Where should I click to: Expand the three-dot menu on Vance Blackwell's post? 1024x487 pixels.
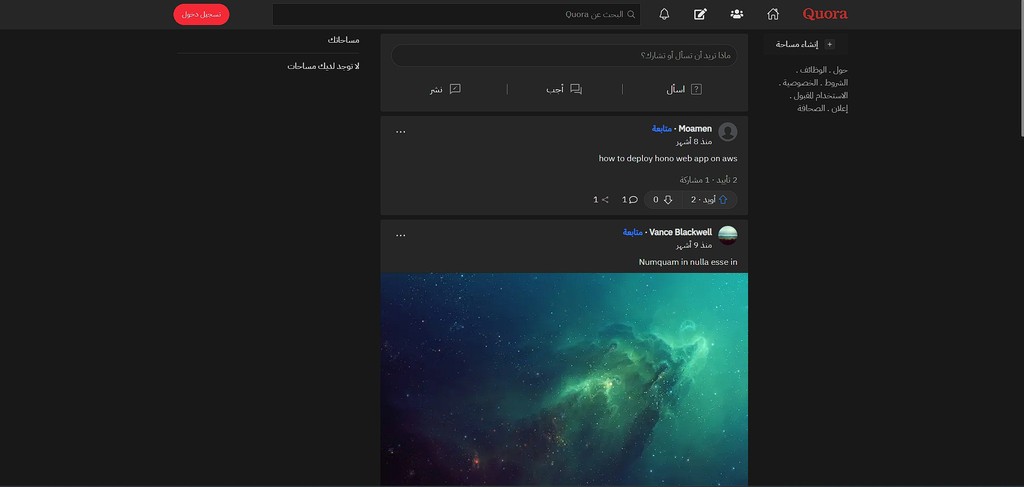400,235
